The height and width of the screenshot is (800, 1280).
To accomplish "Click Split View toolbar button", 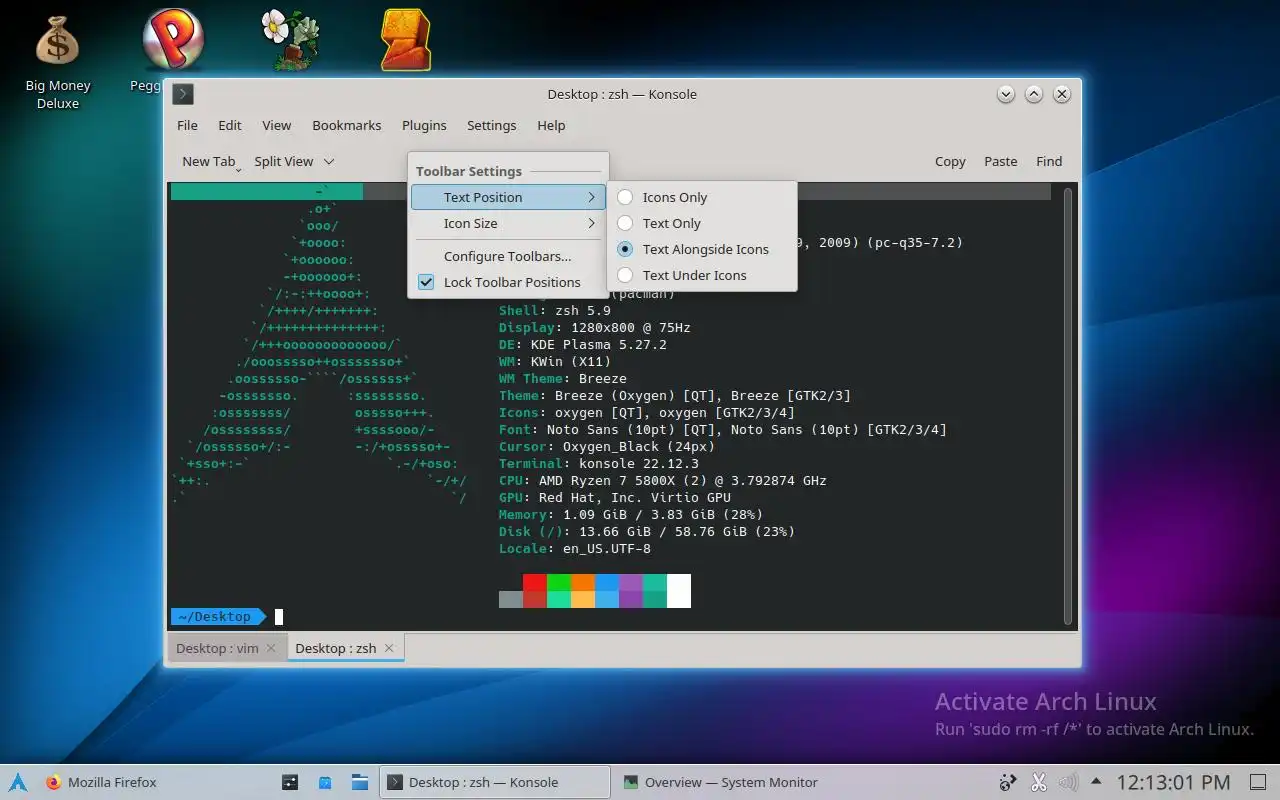I will tap(284, 161).
